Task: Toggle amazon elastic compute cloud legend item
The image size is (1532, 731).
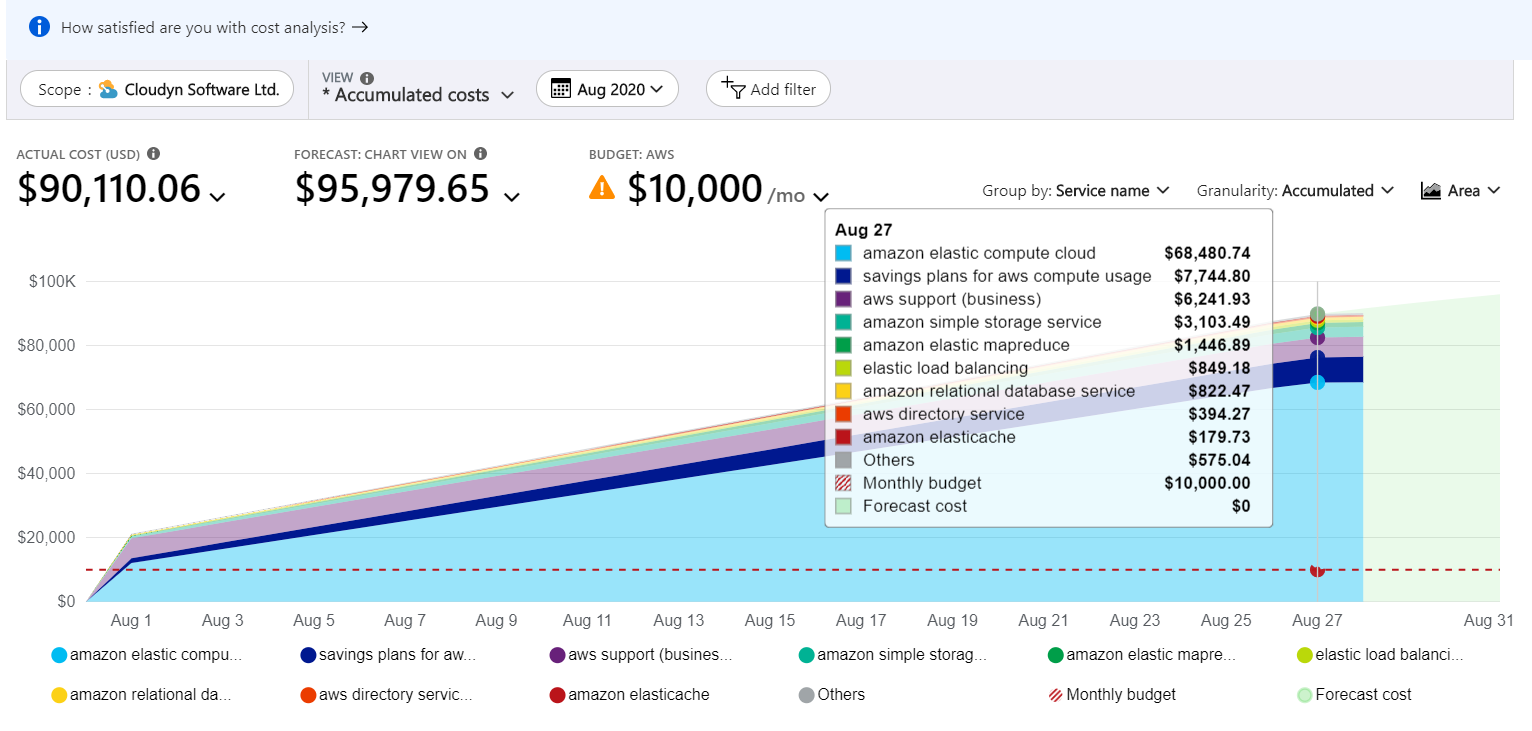Action: [x=146, y=656]
